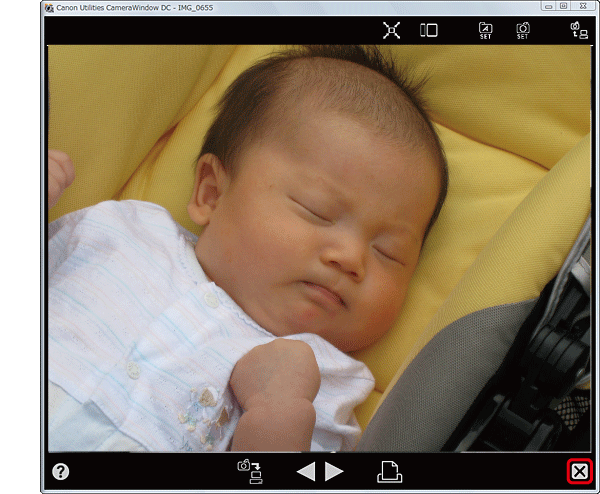Click the camera SET icon

pyautogui.click(x=523, y=30)
